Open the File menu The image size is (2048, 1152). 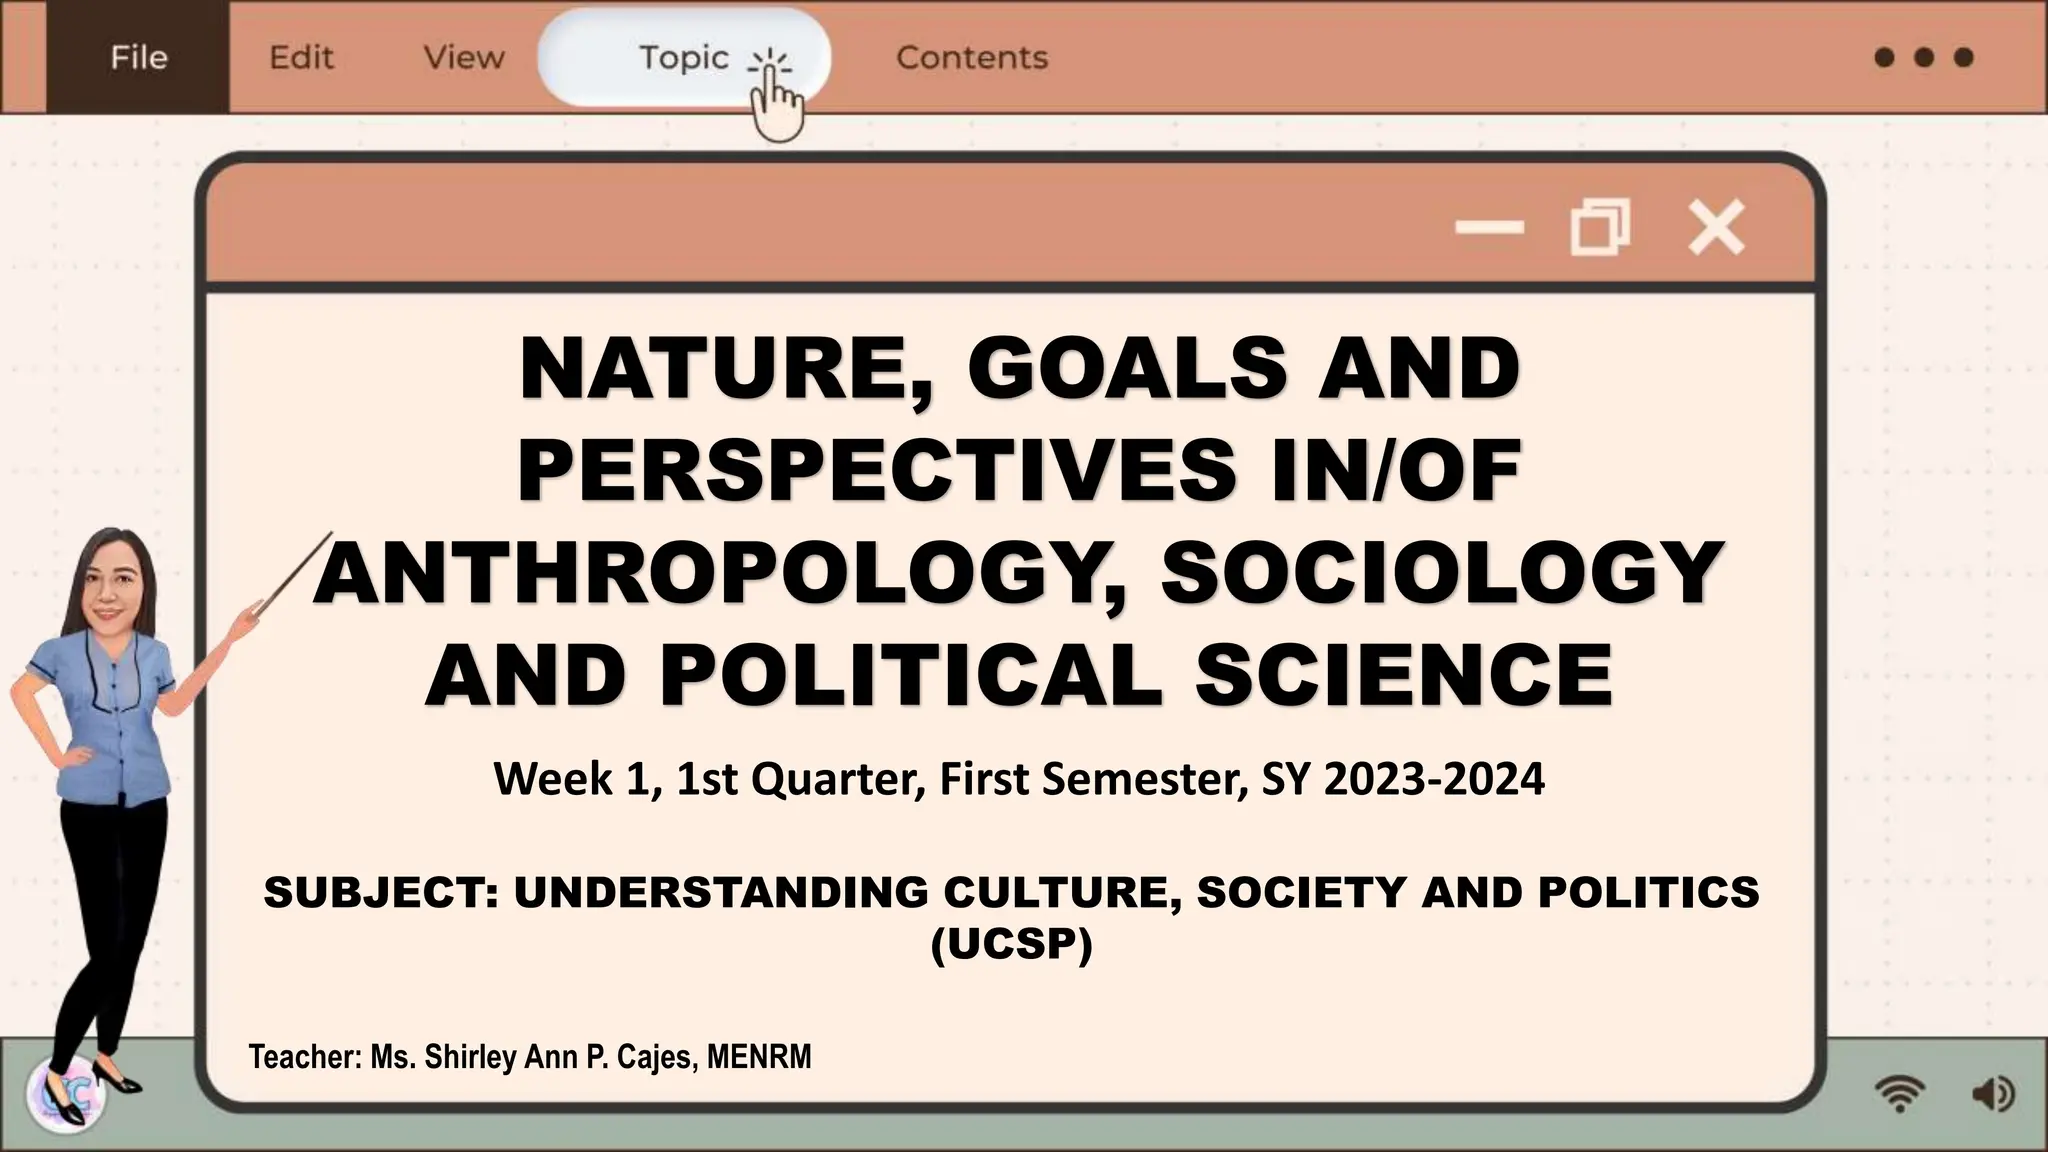coord(138,57)
